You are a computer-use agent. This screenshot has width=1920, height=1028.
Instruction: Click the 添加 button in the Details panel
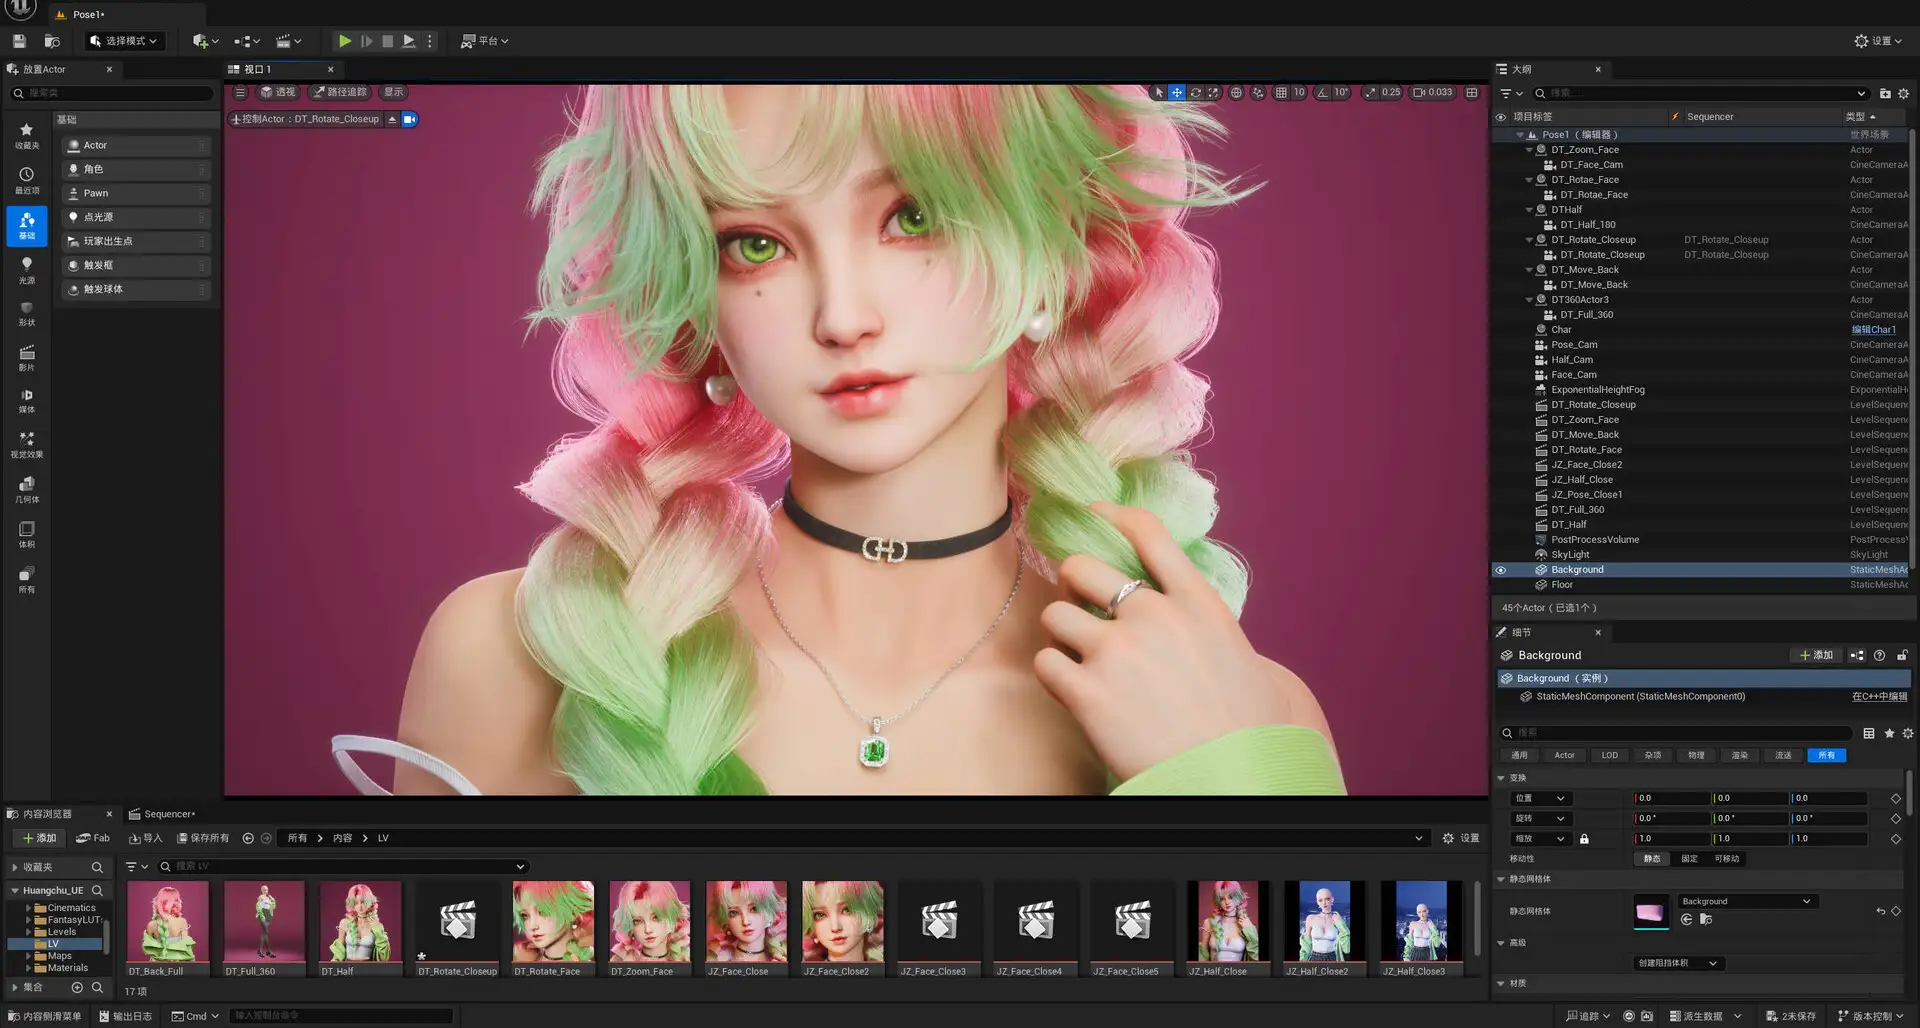coord(1816,655)
